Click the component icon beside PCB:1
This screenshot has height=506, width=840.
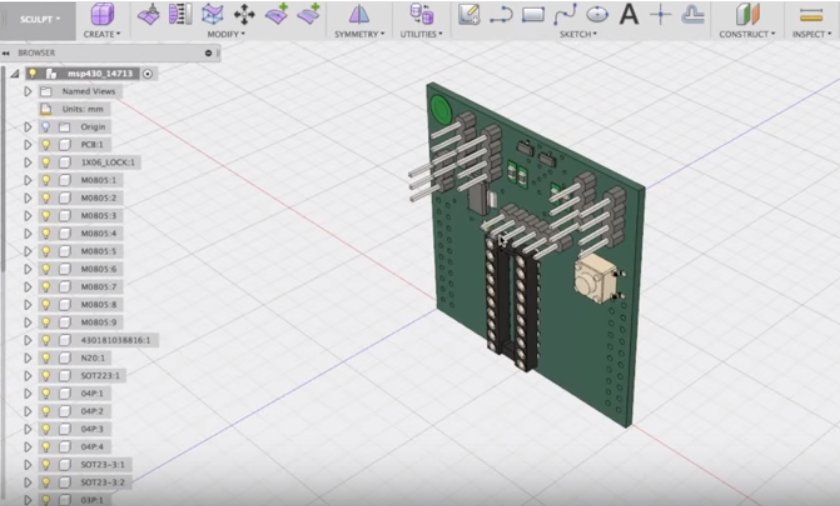pyautogui.click(x=65, y=145)
